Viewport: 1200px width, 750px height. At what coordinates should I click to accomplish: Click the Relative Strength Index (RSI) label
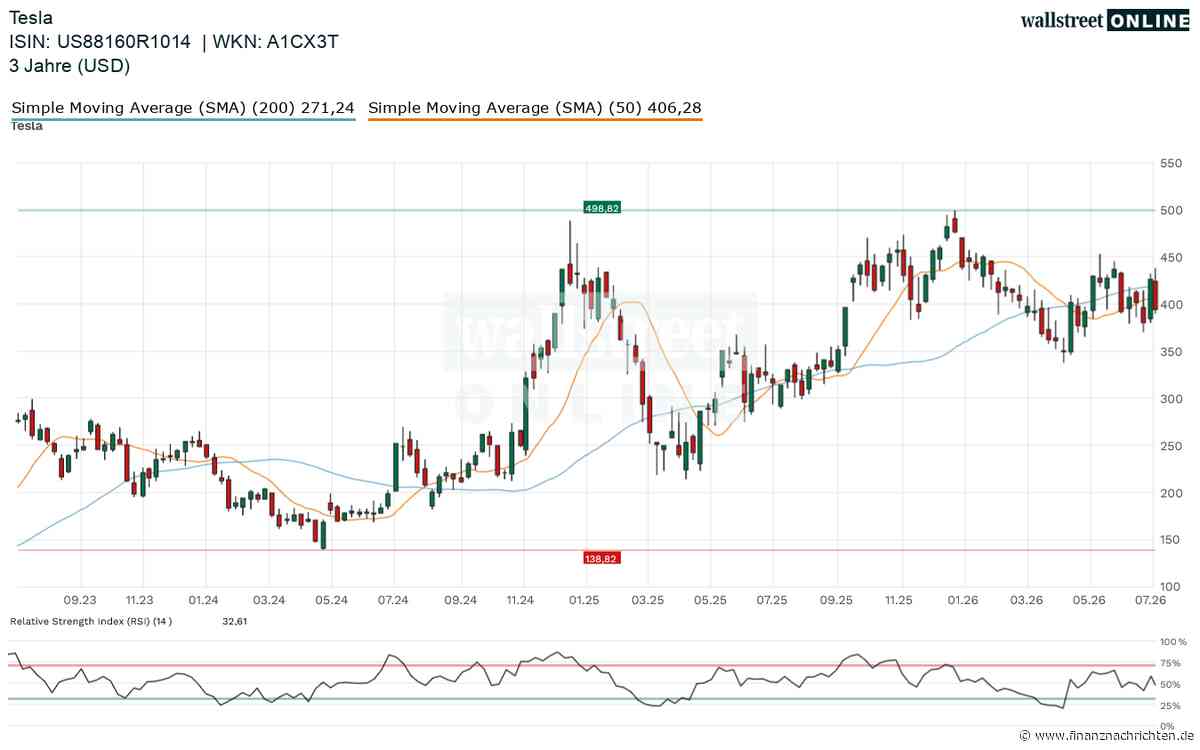tap(91, 621)
